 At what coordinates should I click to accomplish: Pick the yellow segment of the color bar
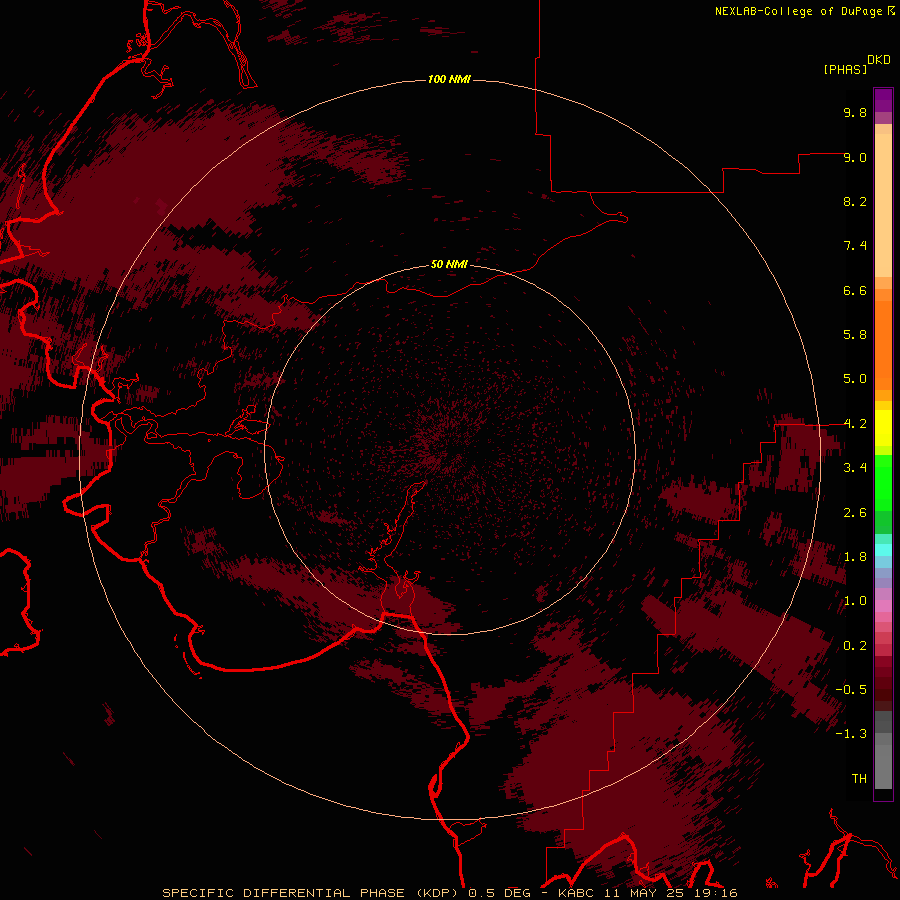coord(883,428)
